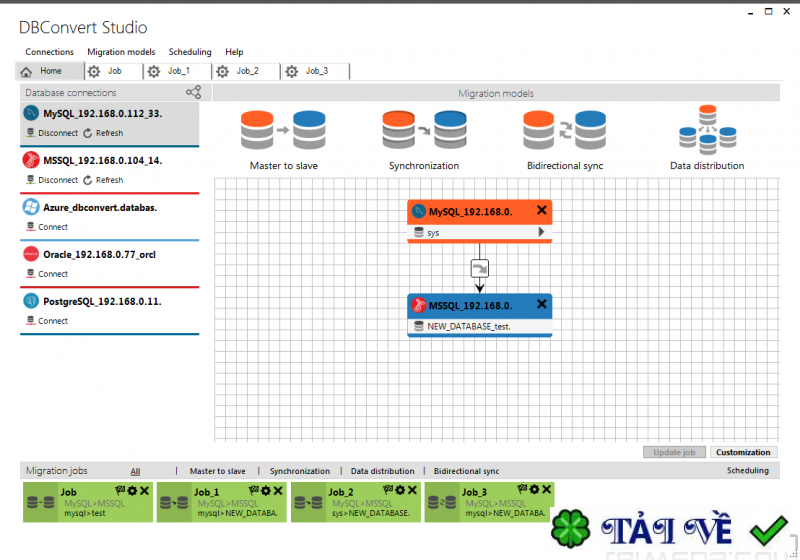The width and height of the screenshot is (800, 560).
Task: Filter jobs by Master to slave
Action: [217, 471]
